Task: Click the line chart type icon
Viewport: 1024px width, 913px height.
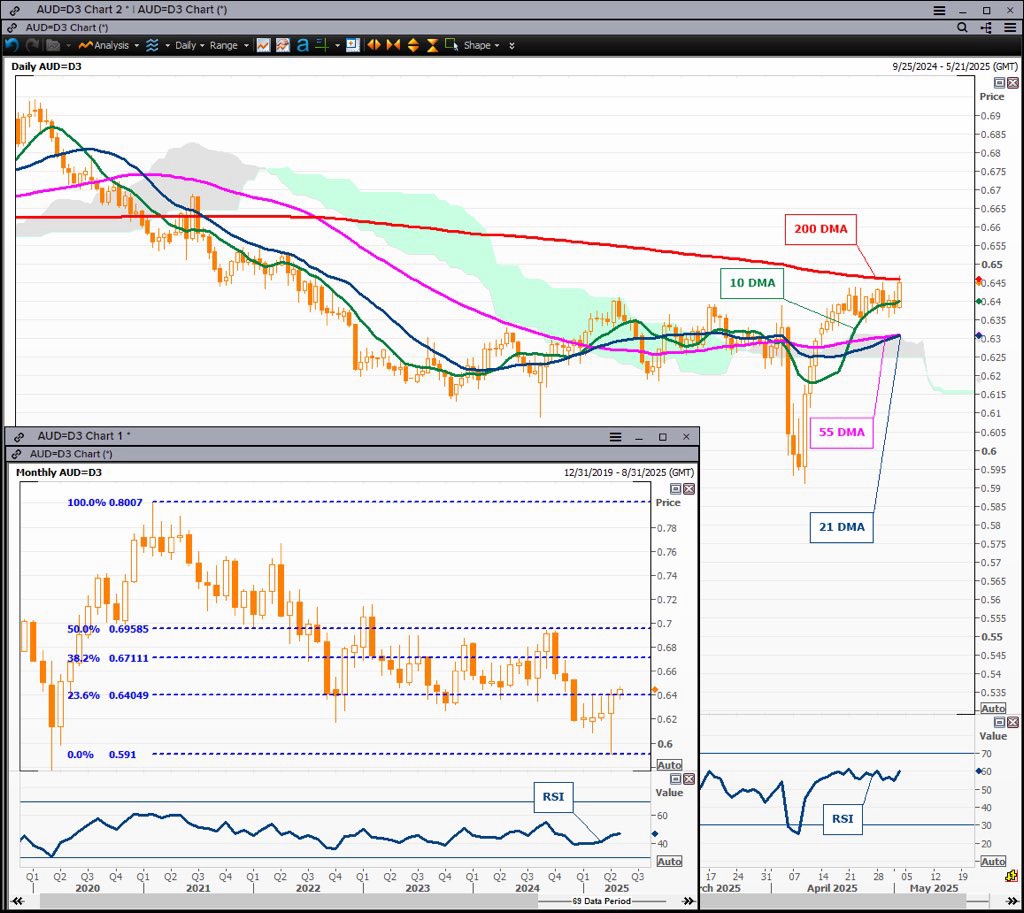Action: pos(263,45)
